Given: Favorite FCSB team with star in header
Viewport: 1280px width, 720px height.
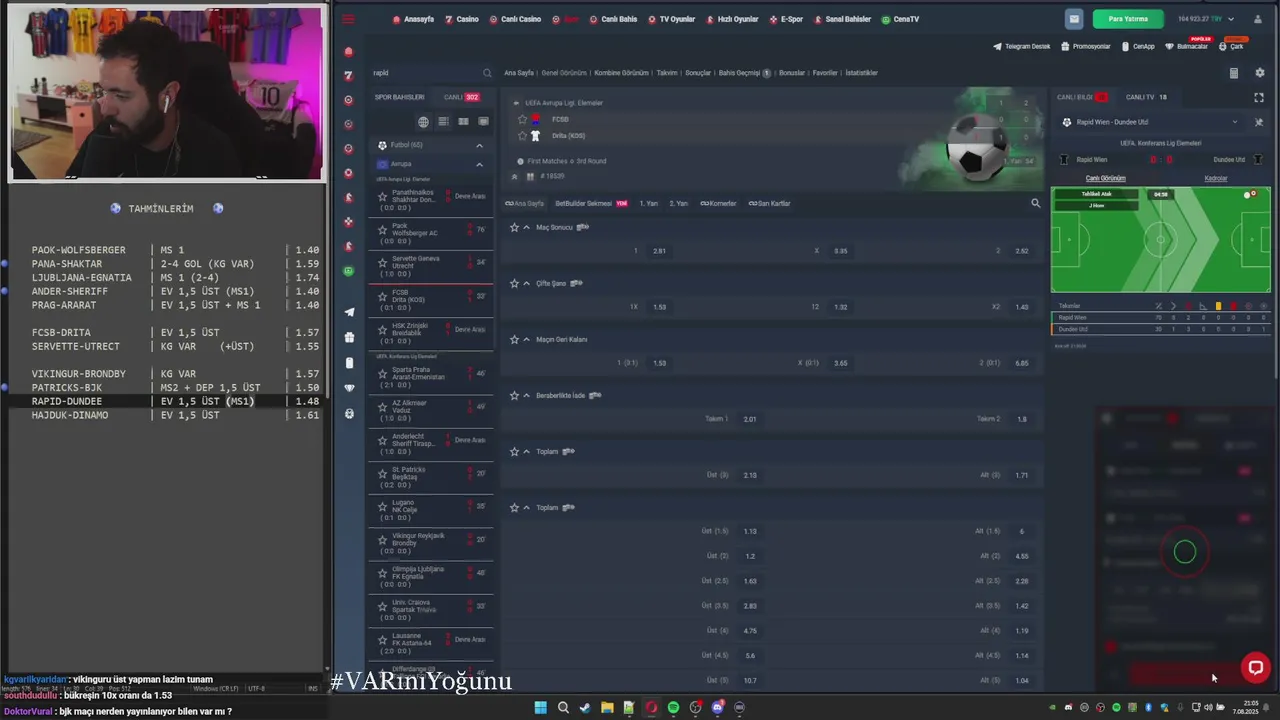Looking at the screenshot, I should point(522,119).
